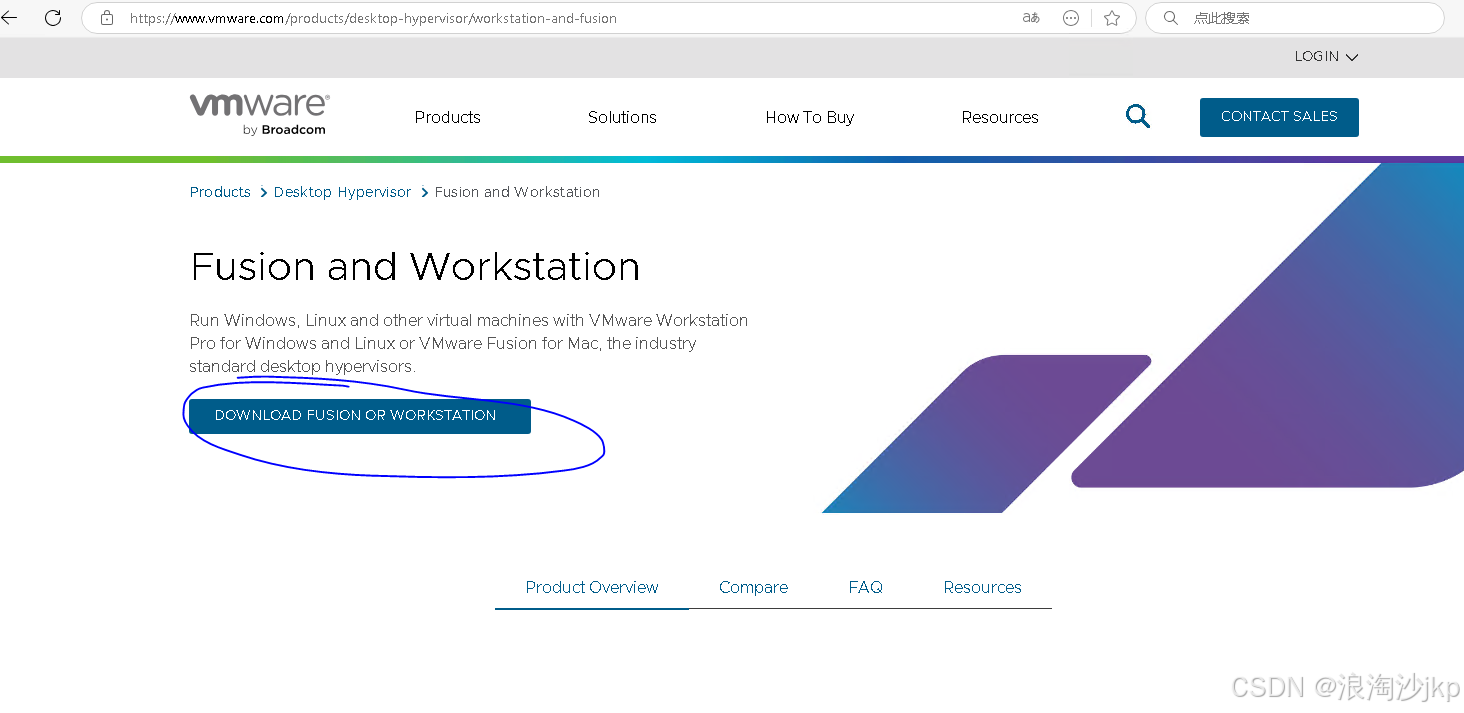This screenshot has width=1464, height=713.
Task: Expand the LOGIN dropdown
Action: 1326,57
